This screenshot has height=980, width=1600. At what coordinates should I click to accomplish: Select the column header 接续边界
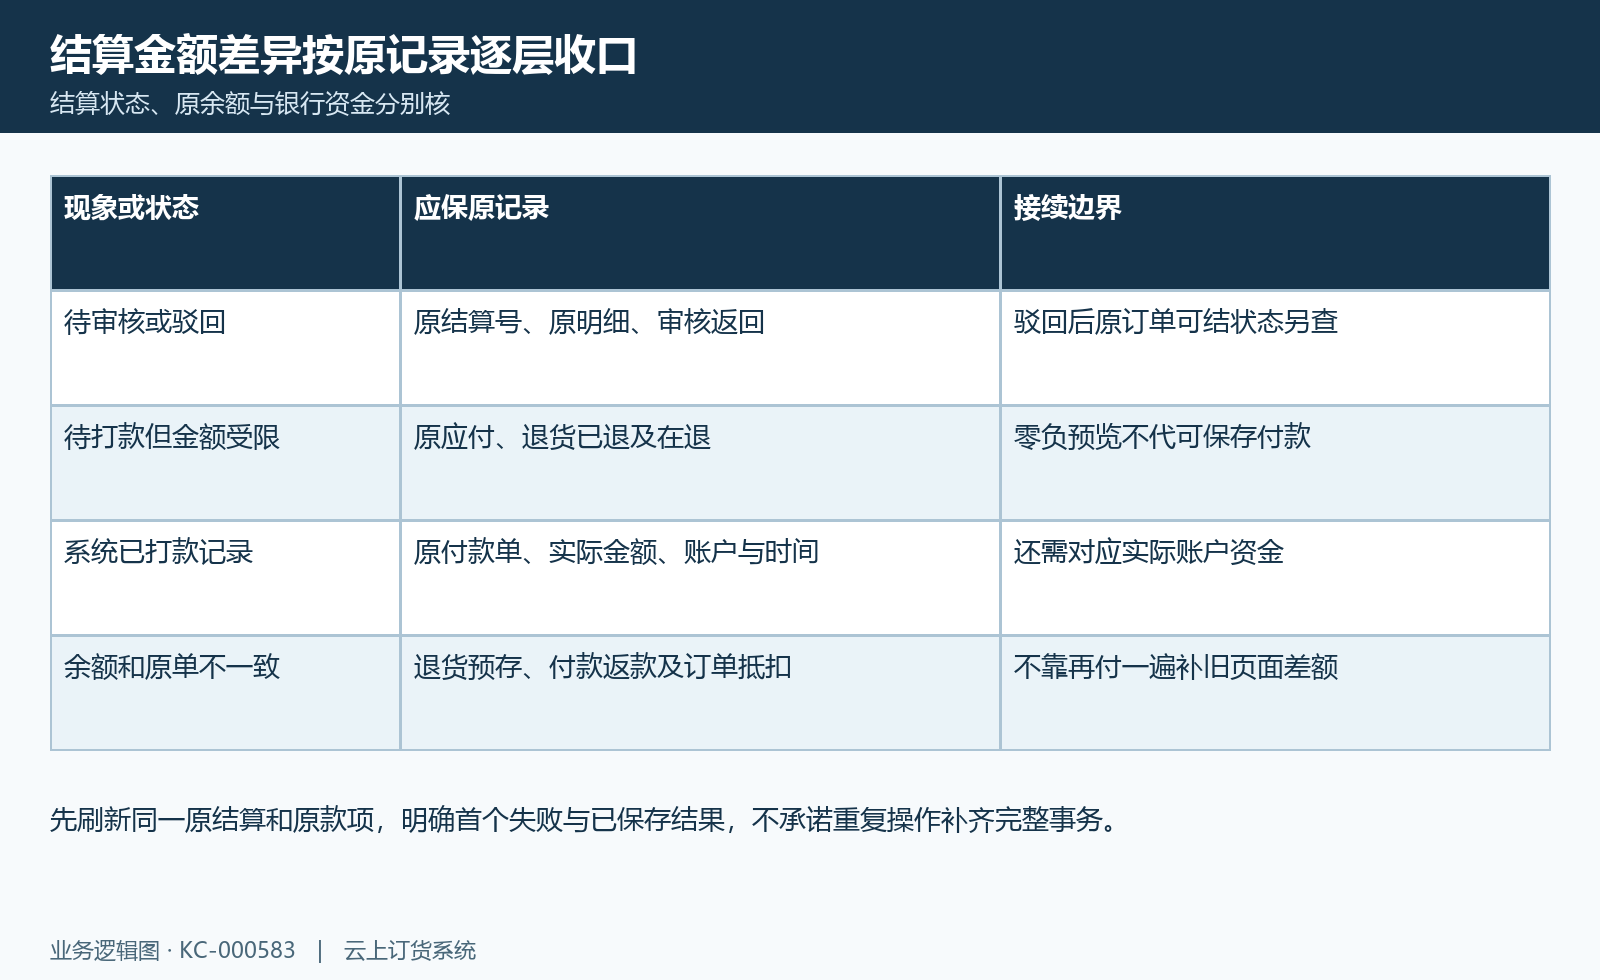(x=1275, y=233)
